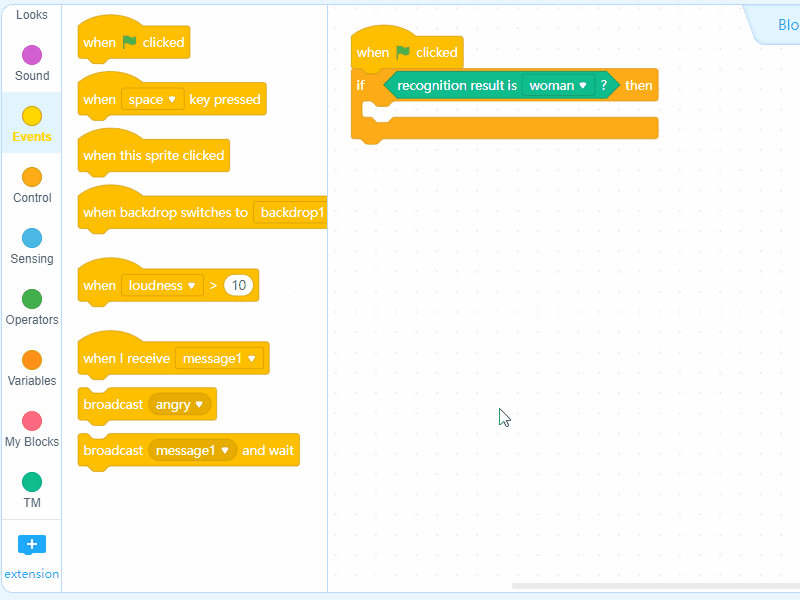Click the add extension button
This screenshot has height=600, width=800.
(32, 544)
